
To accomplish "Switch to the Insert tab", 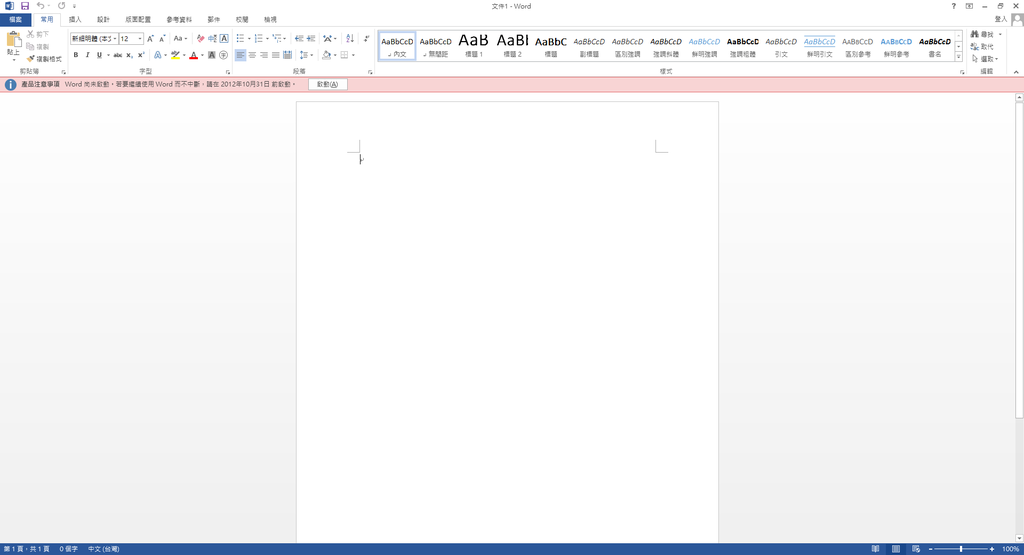I will [75, 20].
